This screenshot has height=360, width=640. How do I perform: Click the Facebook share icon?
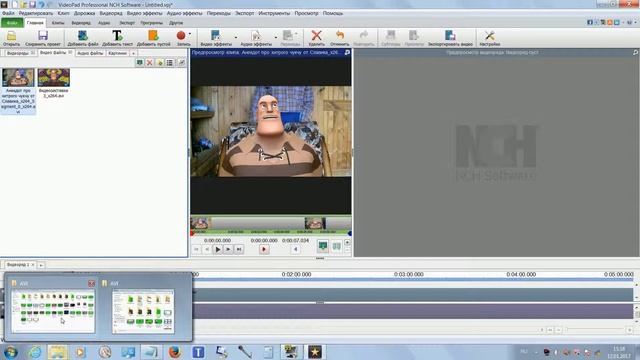click(590, 22)
